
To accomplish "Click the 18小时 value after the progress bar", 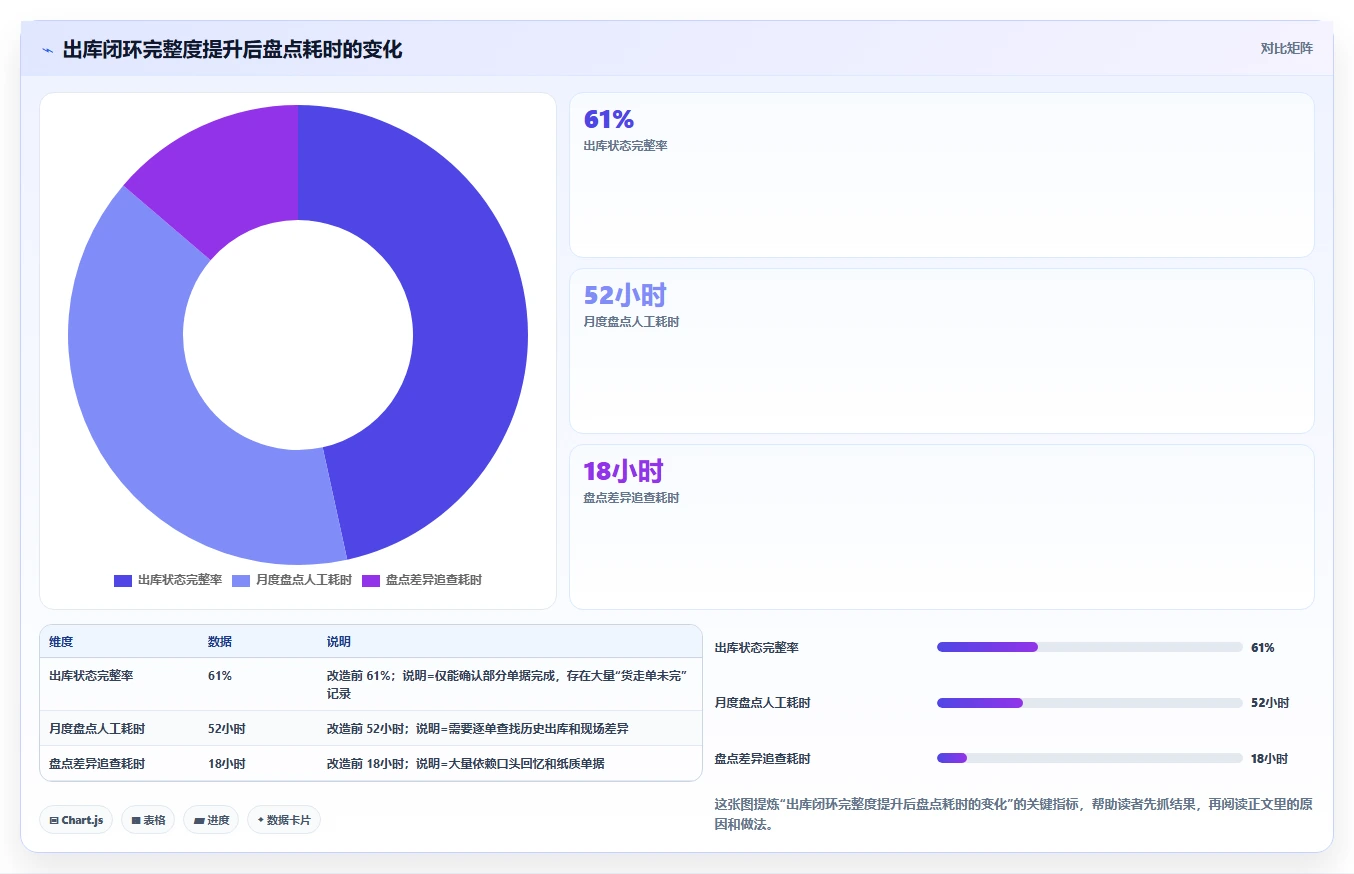I will 1270,759.
